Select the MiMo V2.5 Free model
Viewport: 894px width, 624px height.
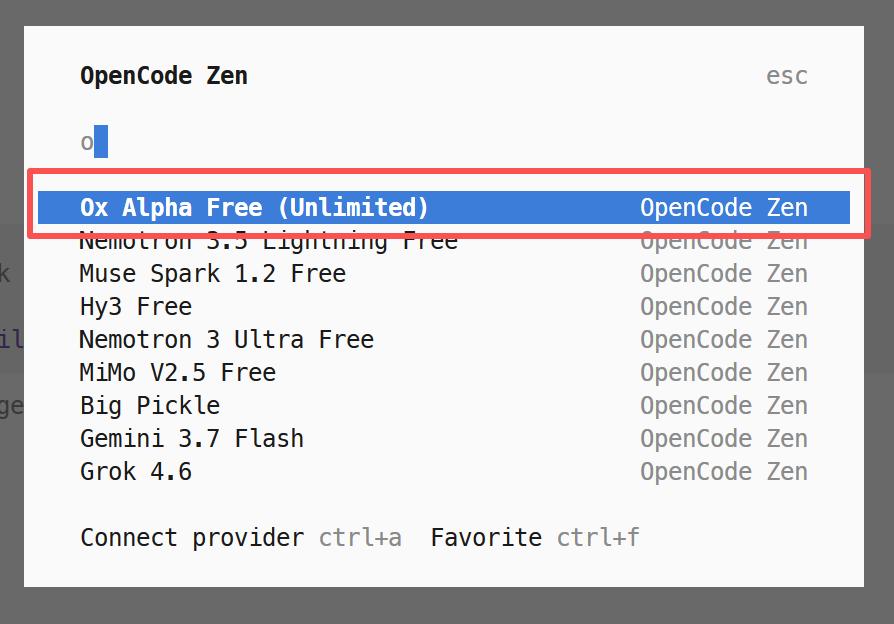(x=444, y=373)
